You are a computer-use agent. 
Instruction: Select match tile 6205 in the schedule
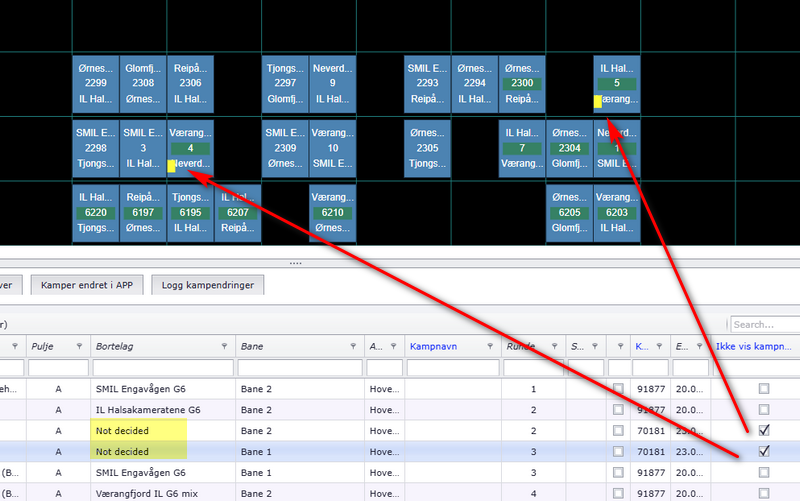pos(569,213)
